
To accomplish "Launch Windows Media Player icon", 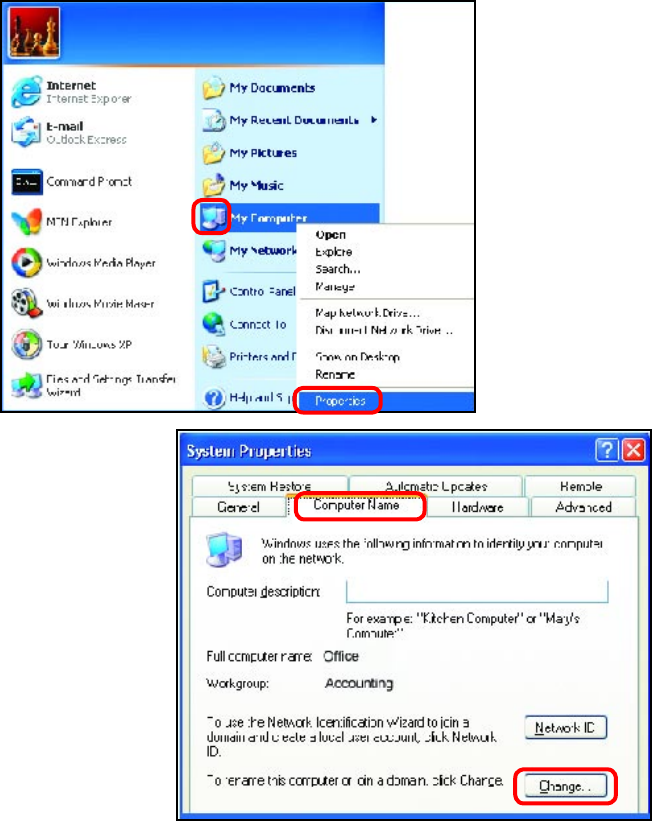I will click(x=26, y=262).
